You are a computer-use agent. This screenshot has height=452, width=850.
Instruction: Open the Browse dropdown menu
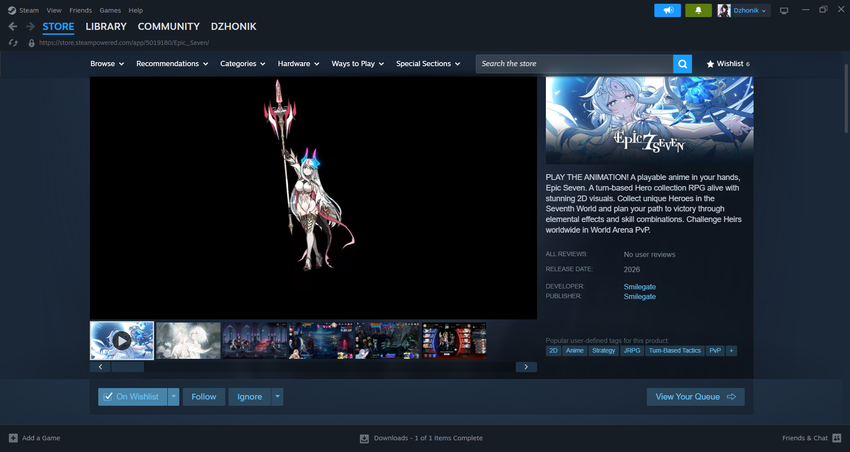107,64
